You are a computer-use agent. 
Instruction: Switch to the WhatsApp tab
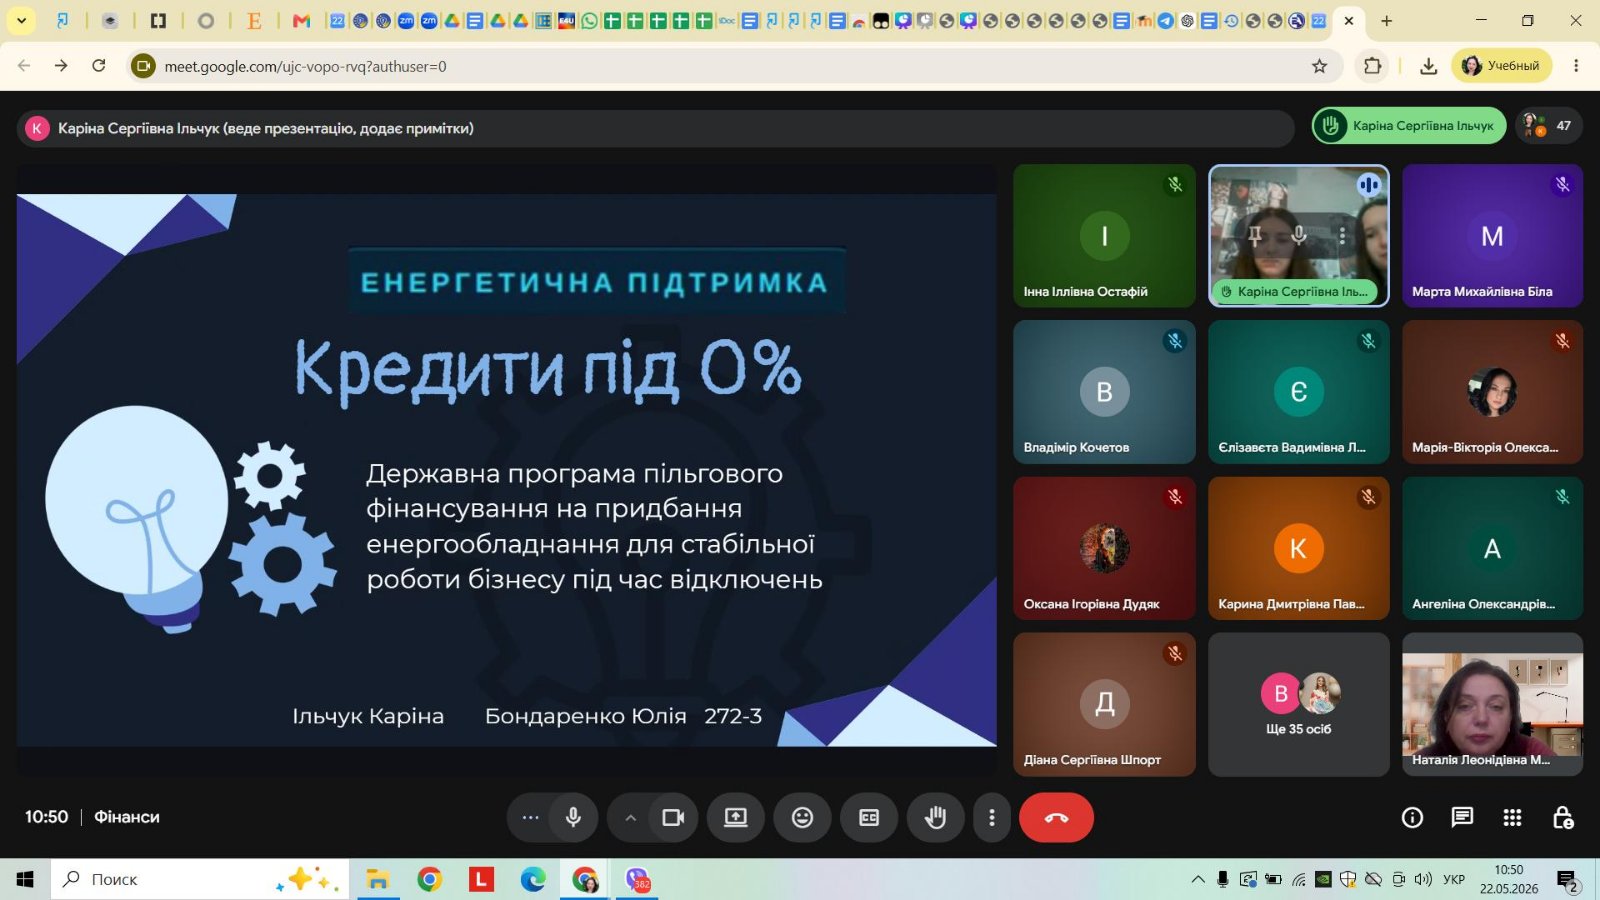click(x=589, y=20)
